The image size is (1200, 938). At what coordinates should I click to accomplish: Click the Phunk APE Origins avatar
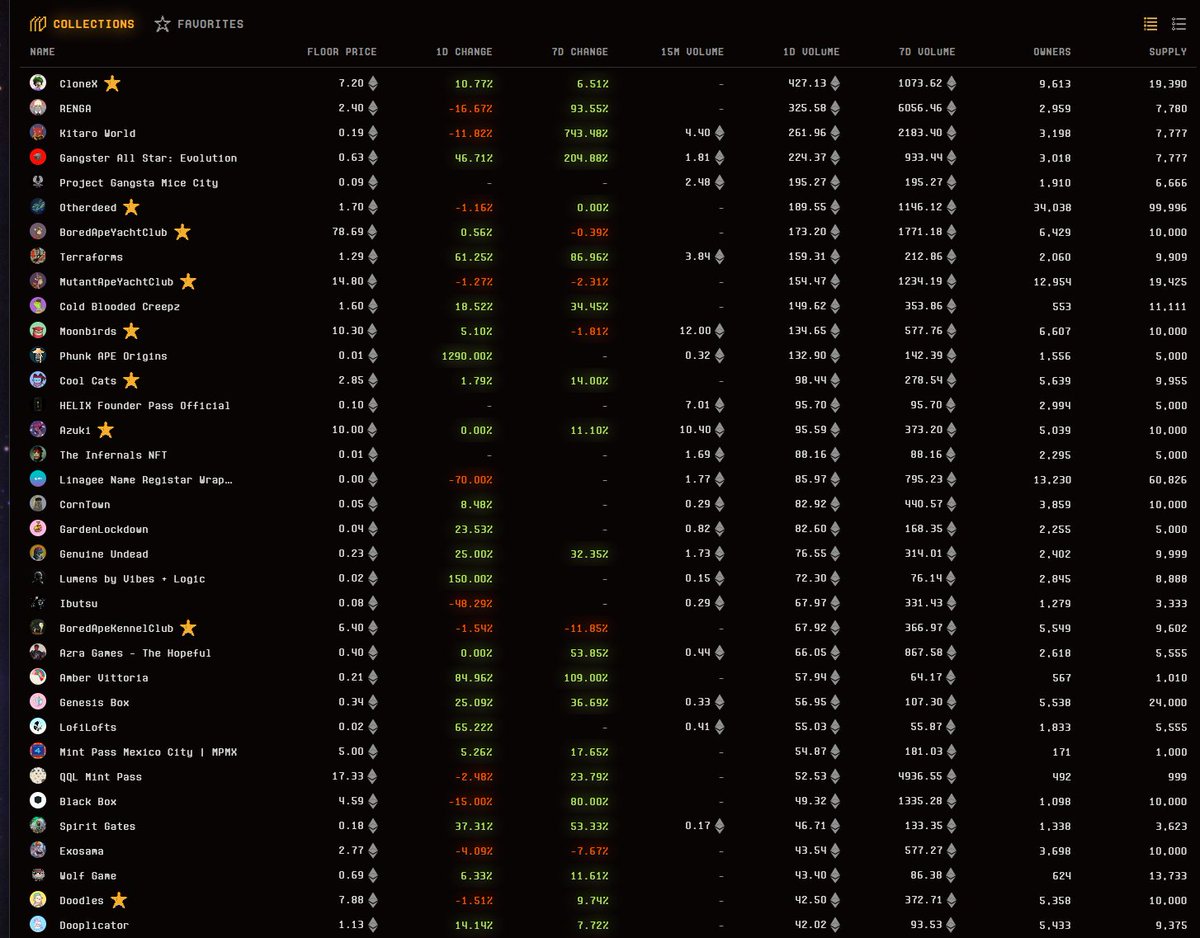(x=38, y=355)
